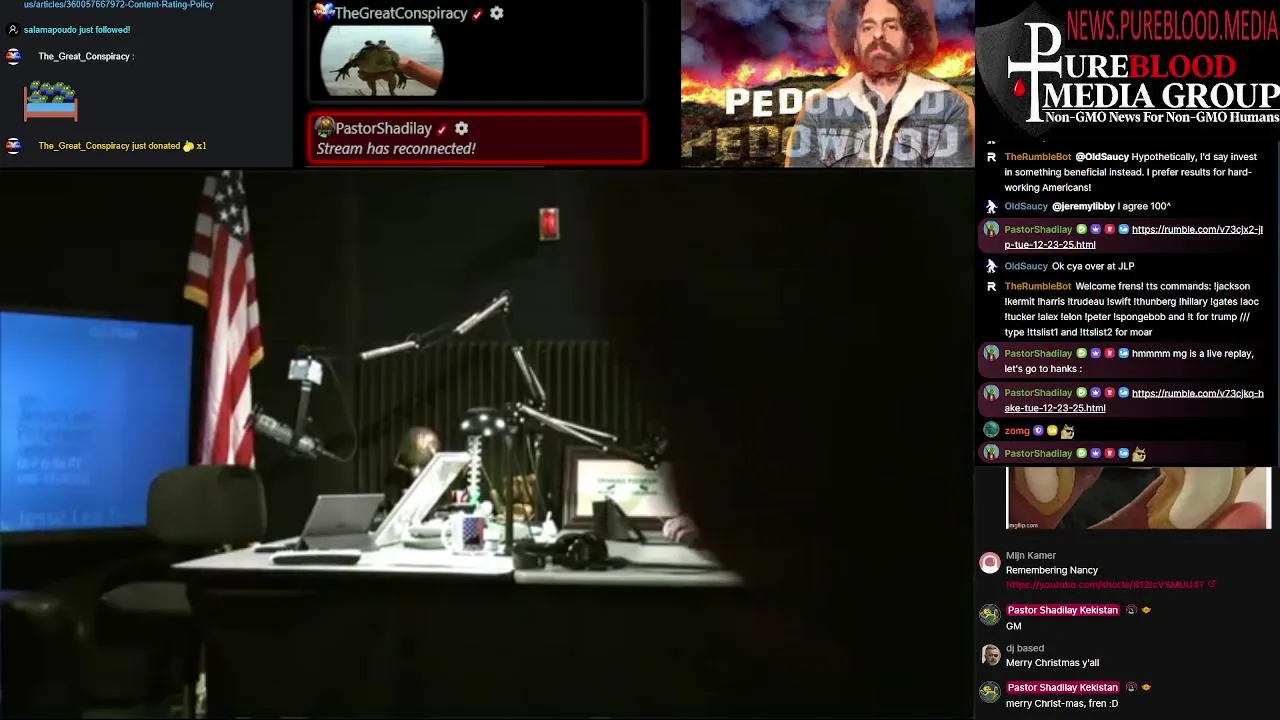Click 'merry Christ-mas, fren :D' message

pos(1062,704)
